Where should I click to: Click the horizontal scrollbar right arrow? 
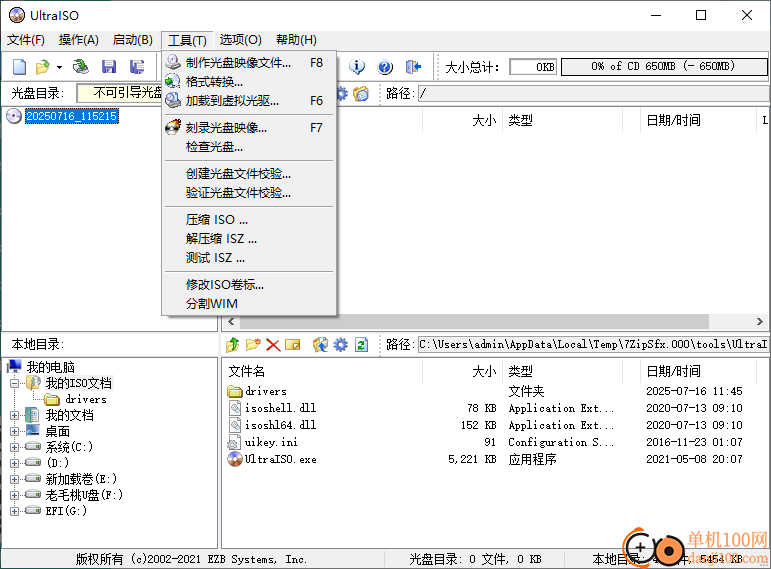[x=760, y=322]
